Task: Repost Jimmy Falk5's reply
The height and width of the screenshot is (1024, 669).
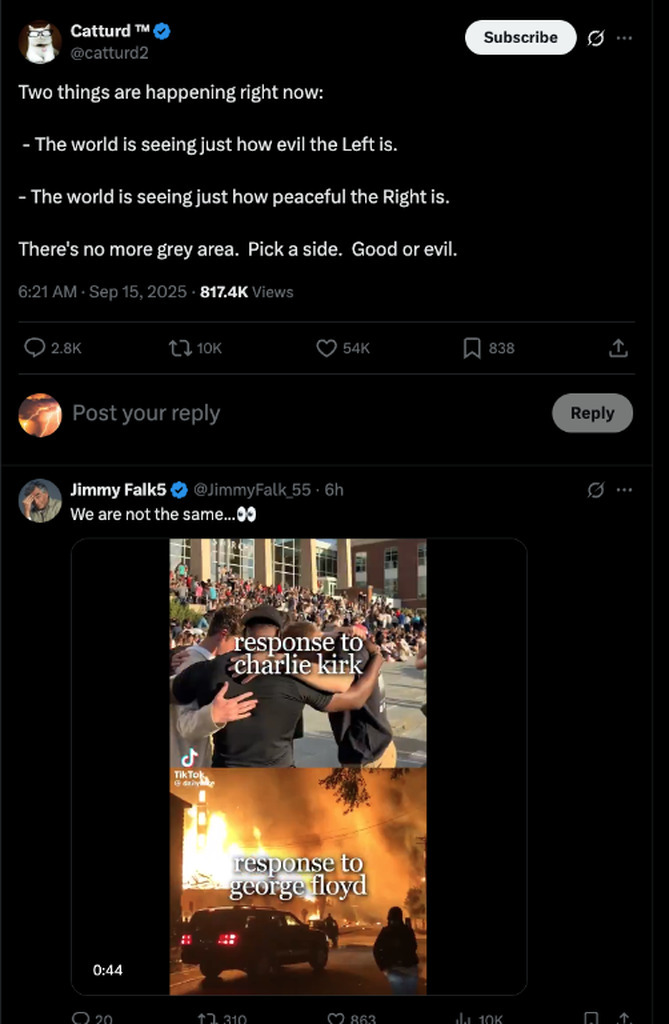Action: click(x=208, y=1018)
